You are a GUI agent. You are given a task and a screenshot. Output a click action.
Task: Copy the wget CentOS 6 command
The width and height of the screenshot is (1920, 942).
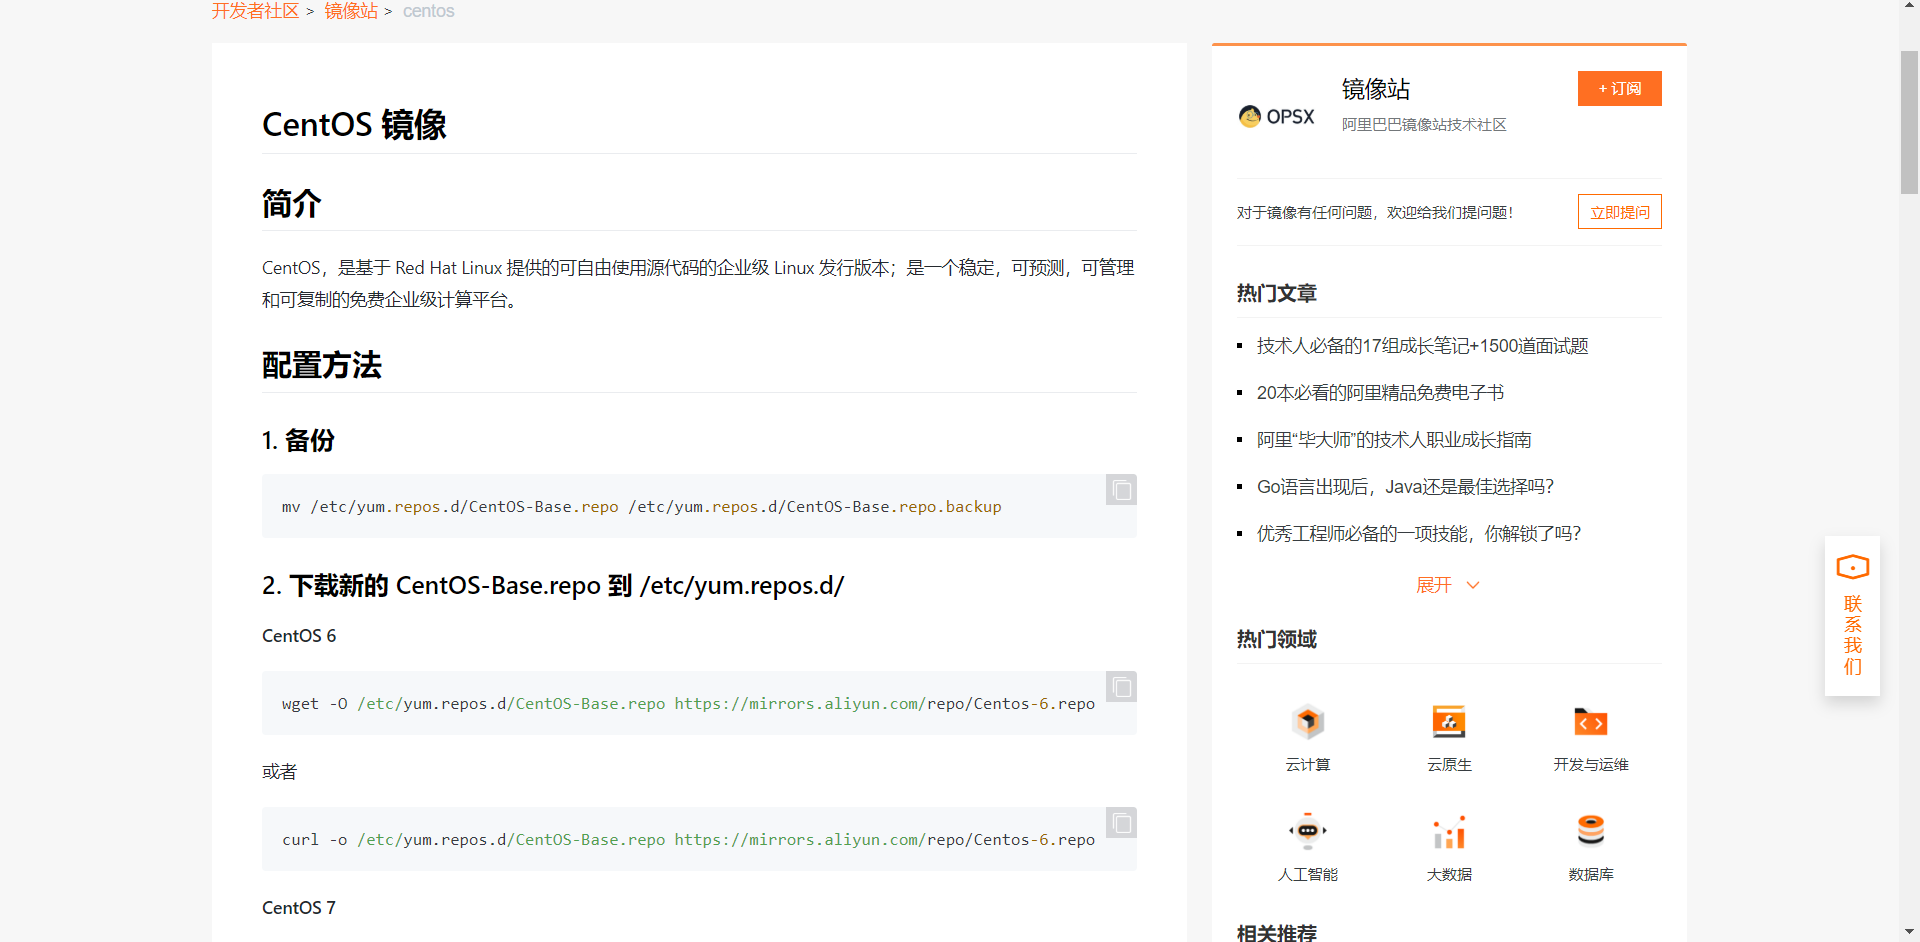[1120, 687]
